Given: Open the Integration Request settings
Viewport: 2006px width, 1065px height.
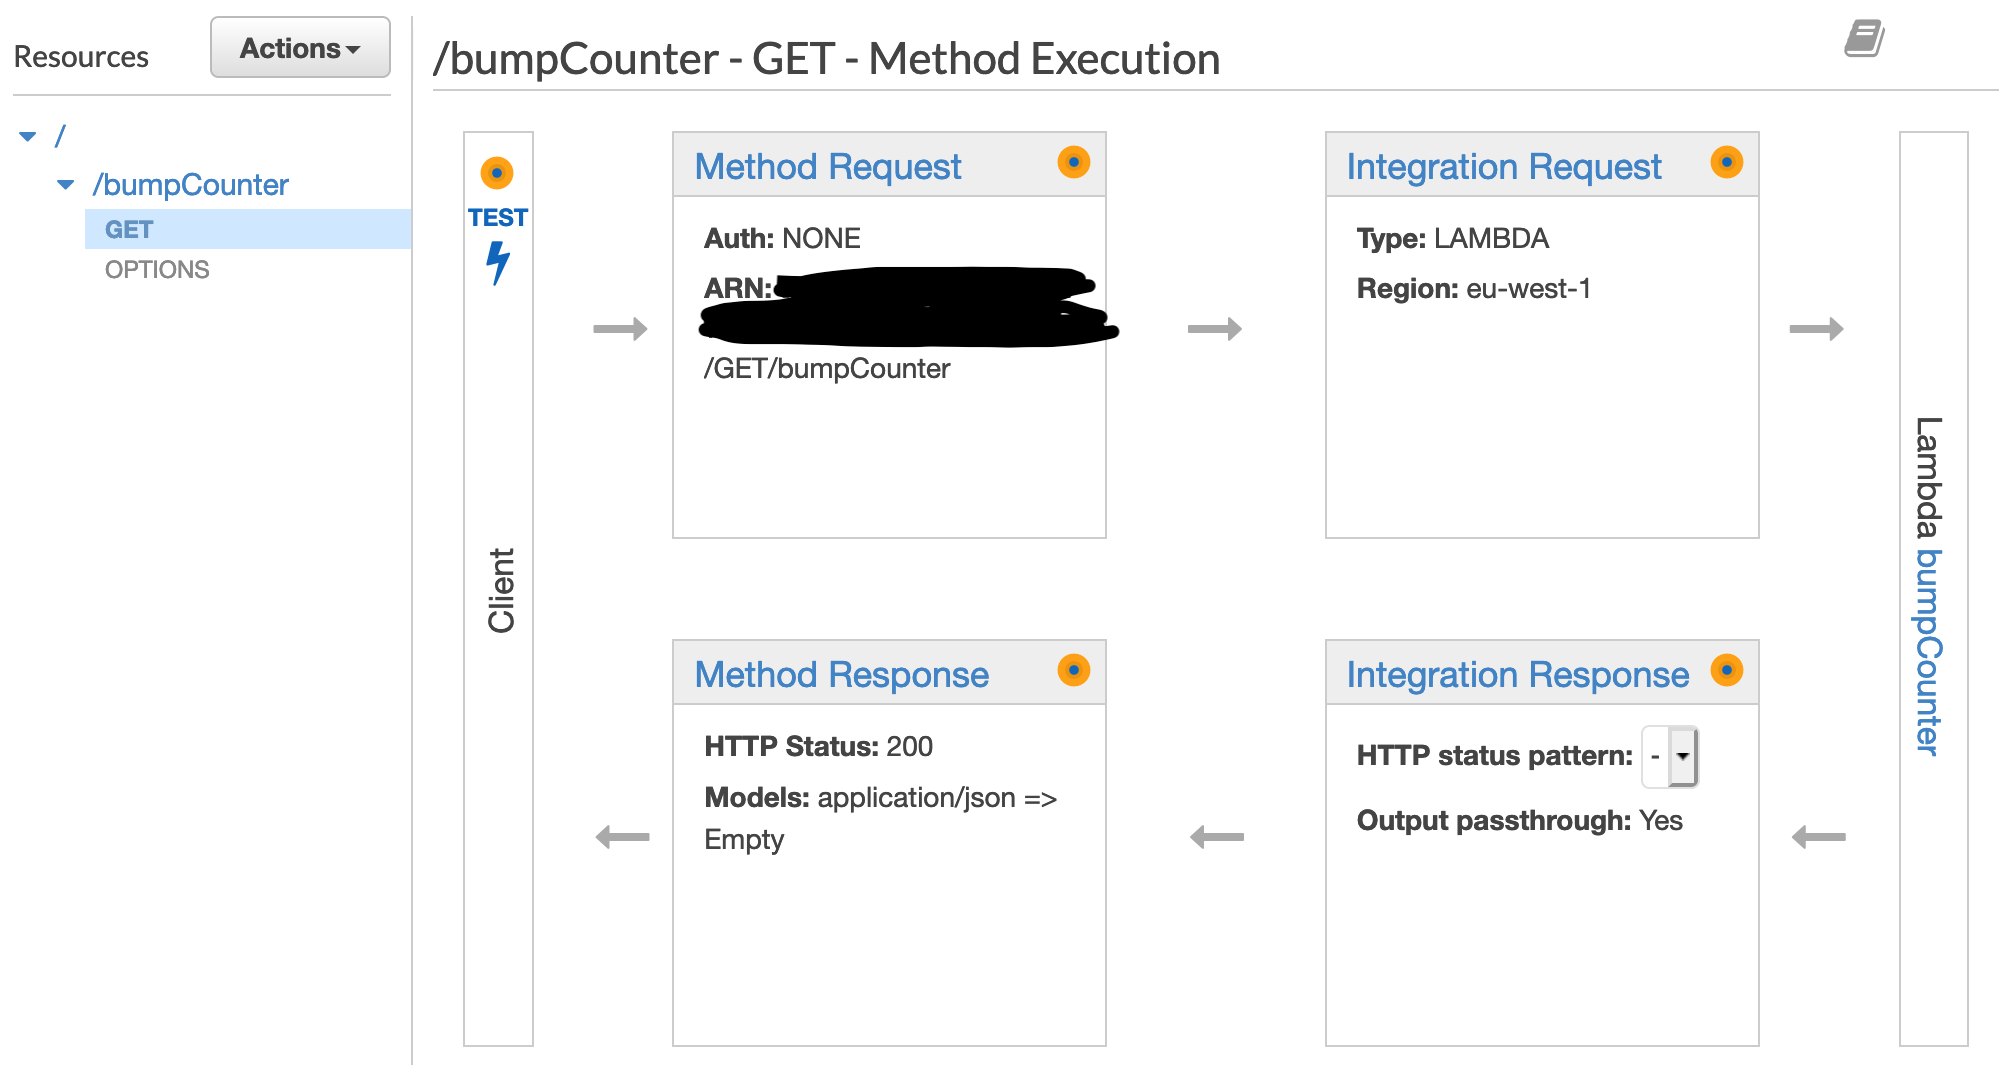Looking at the screenshot, I should point(1504,166).
